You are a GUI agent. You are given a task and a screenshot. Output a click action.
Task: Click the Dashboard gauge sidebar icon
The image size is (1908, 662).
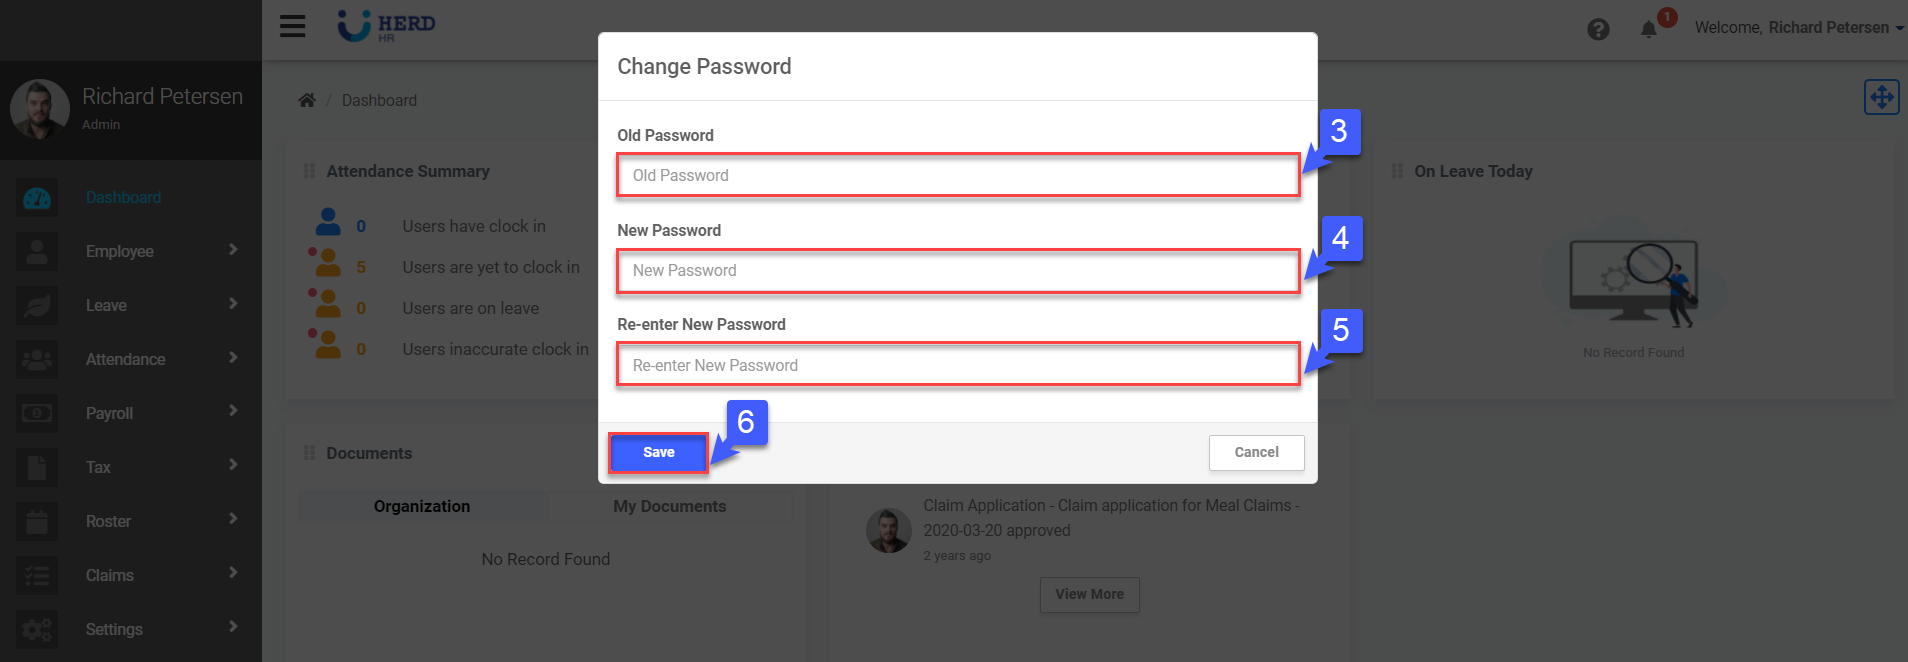coord(37,198)
